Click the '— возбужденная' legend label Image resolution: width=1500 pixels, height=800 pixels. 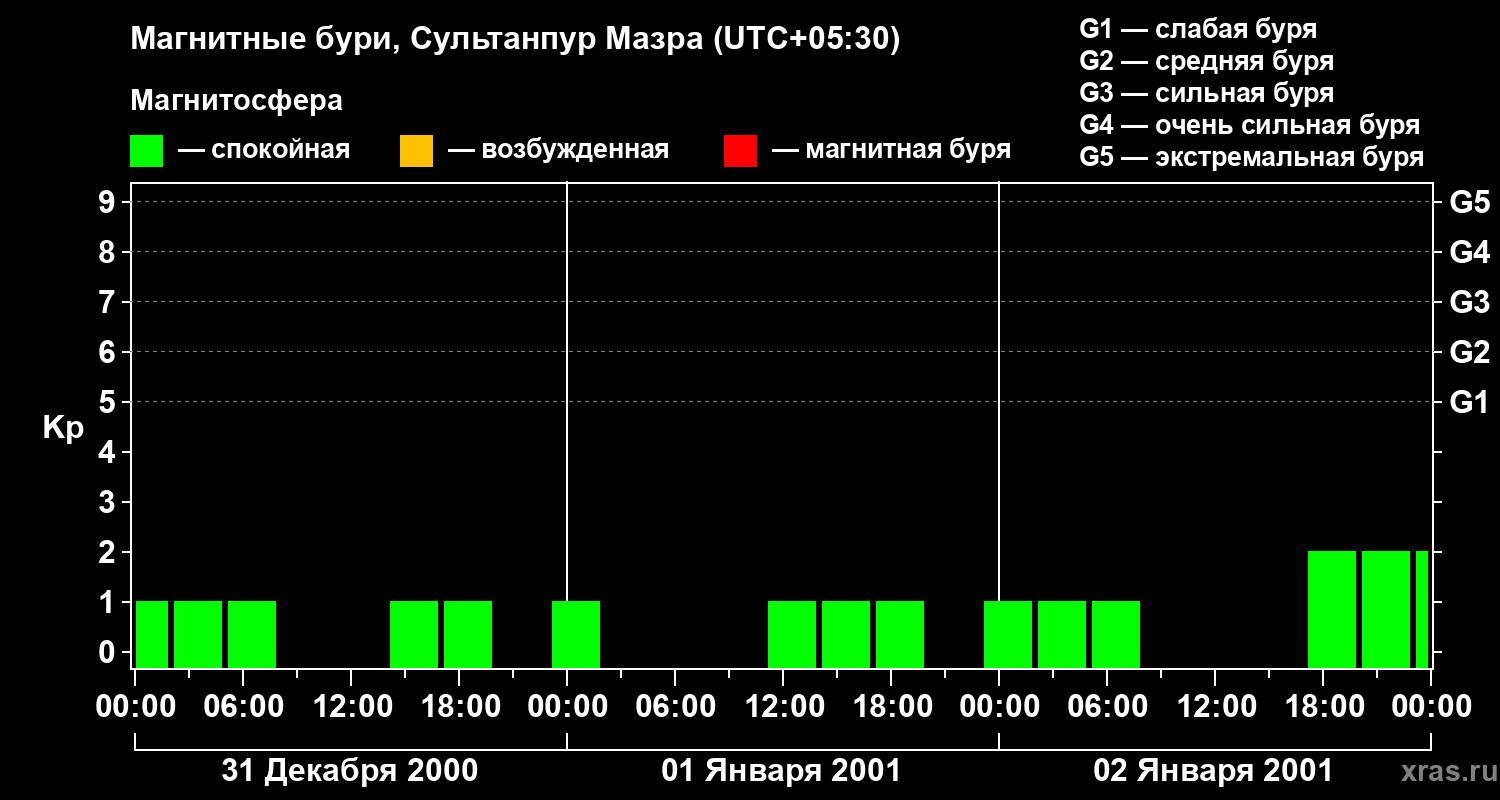point(559,150)
